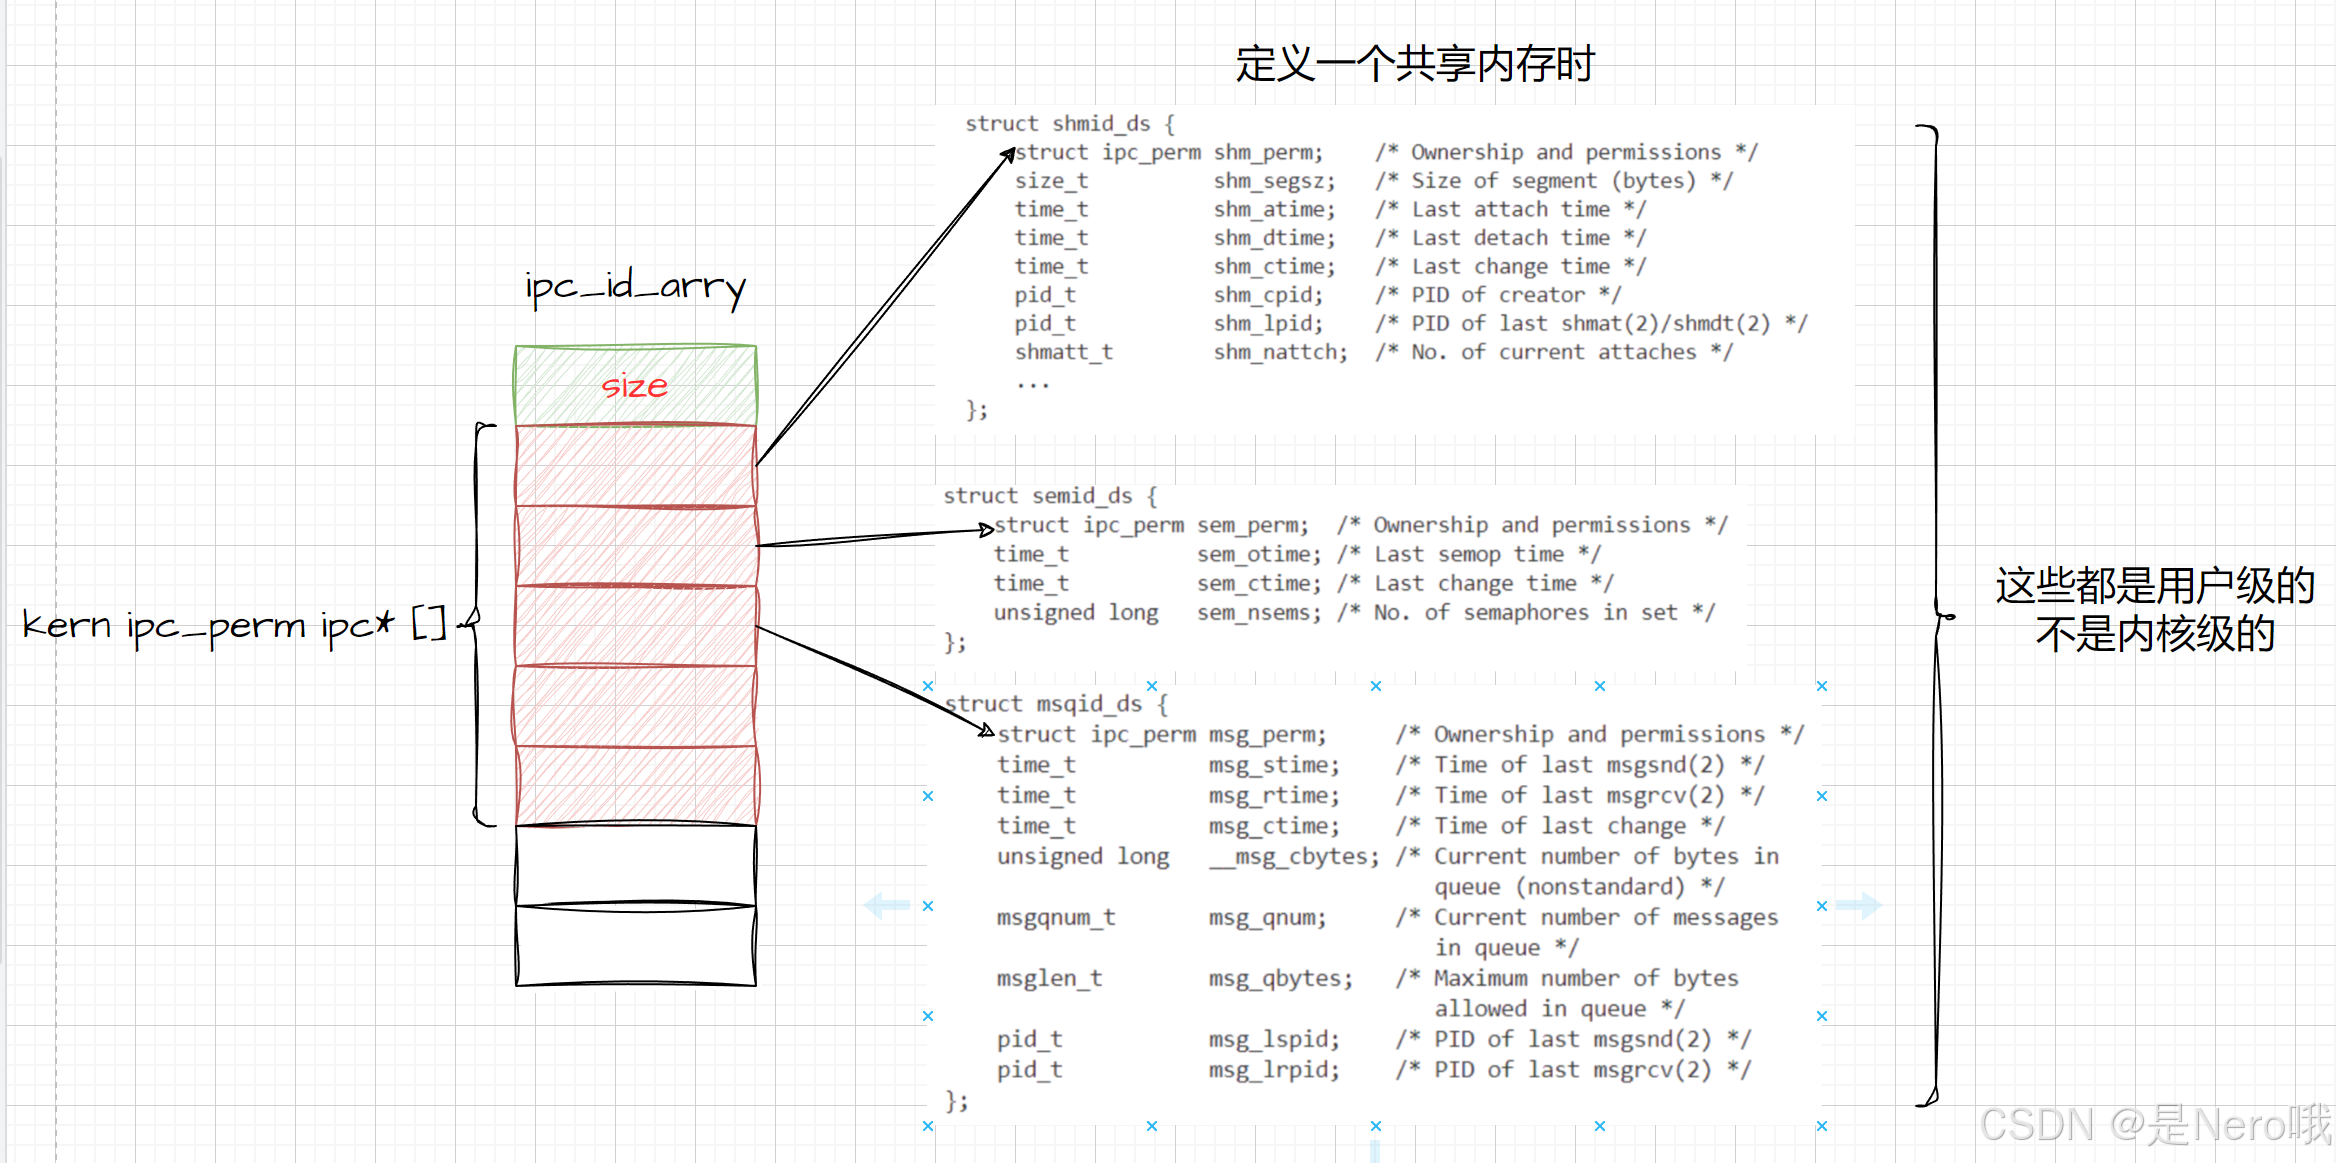Click the sem_nsems; field text
Viewport: 2336px width, 1163px height.
pyautogui.click(x=1259, y=612)
